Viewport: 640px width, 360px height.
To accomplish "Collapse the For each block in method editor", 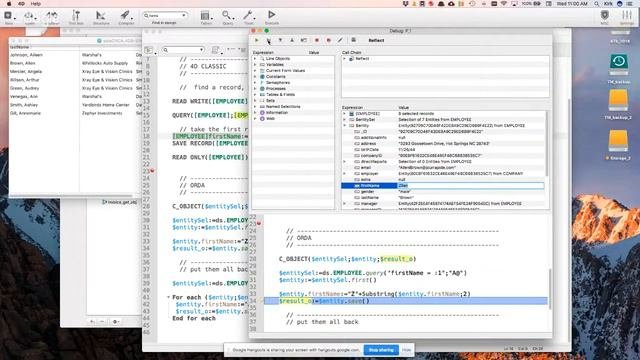I will (x=168, y=297).
